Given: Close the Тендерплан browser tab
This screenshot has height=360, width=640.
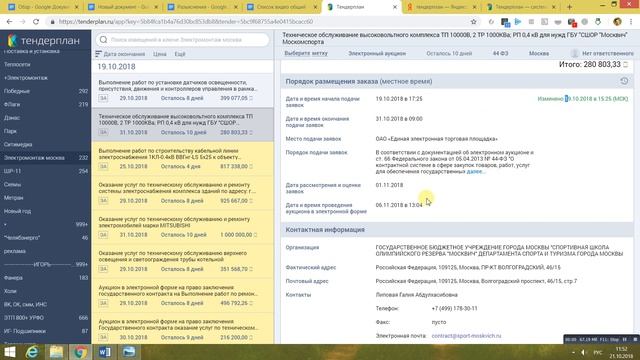Looking at the screenshot, I should 395,7.
